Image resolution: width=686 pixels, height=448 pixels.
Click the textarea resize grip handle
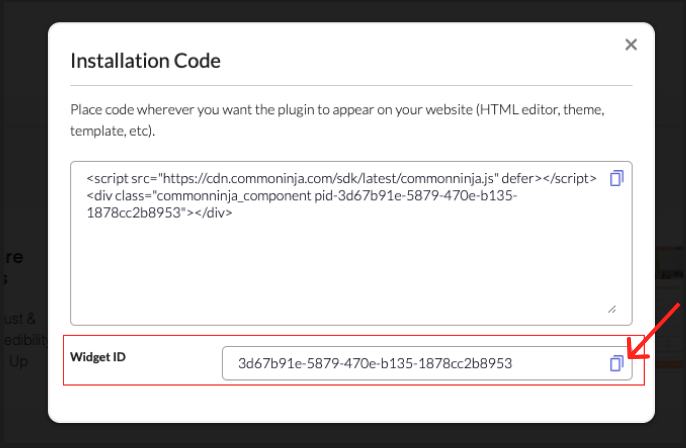click(612, 309)
